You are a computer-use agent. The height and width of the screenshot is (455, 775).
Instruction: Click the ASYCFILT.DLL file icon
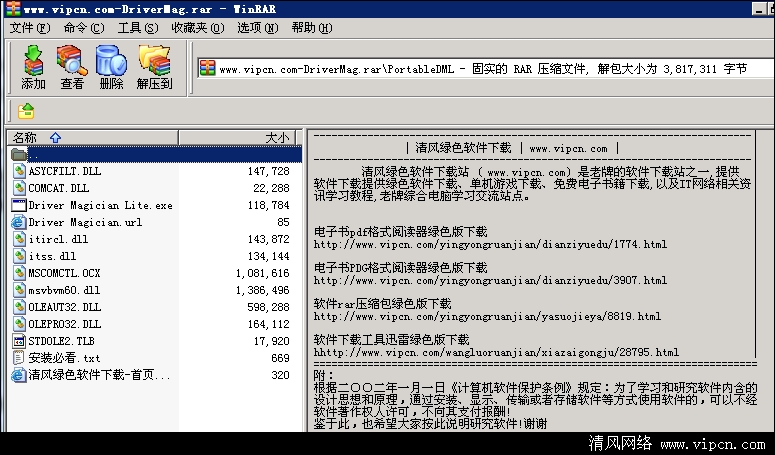click(19, 171)
